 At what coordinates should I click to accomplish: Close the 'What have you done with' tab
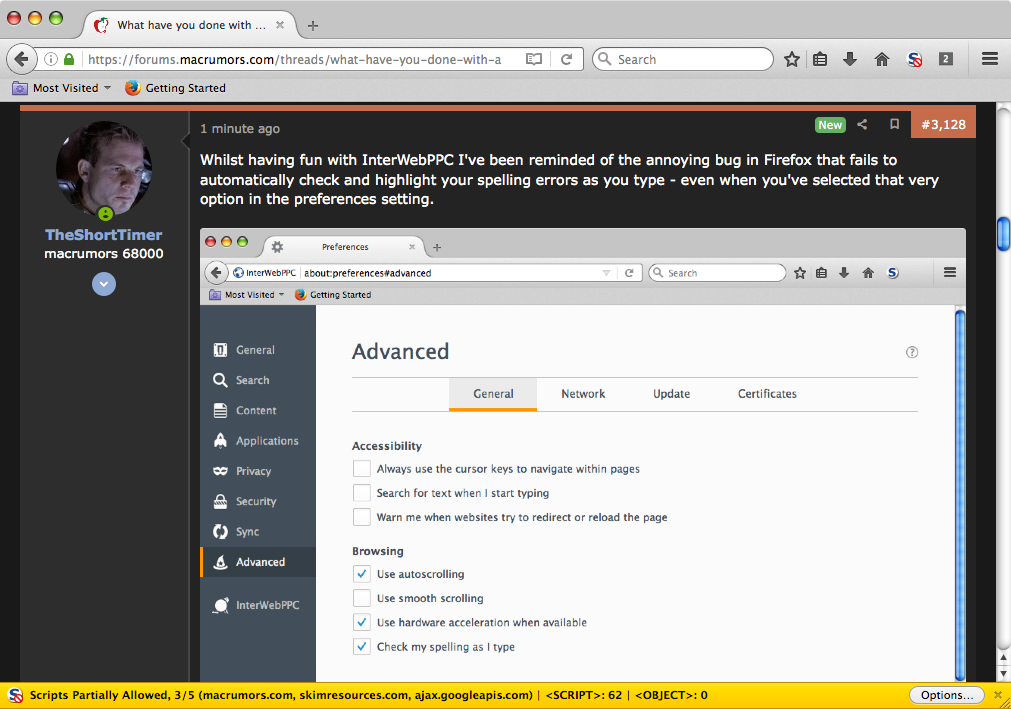(x=280, y=25)
